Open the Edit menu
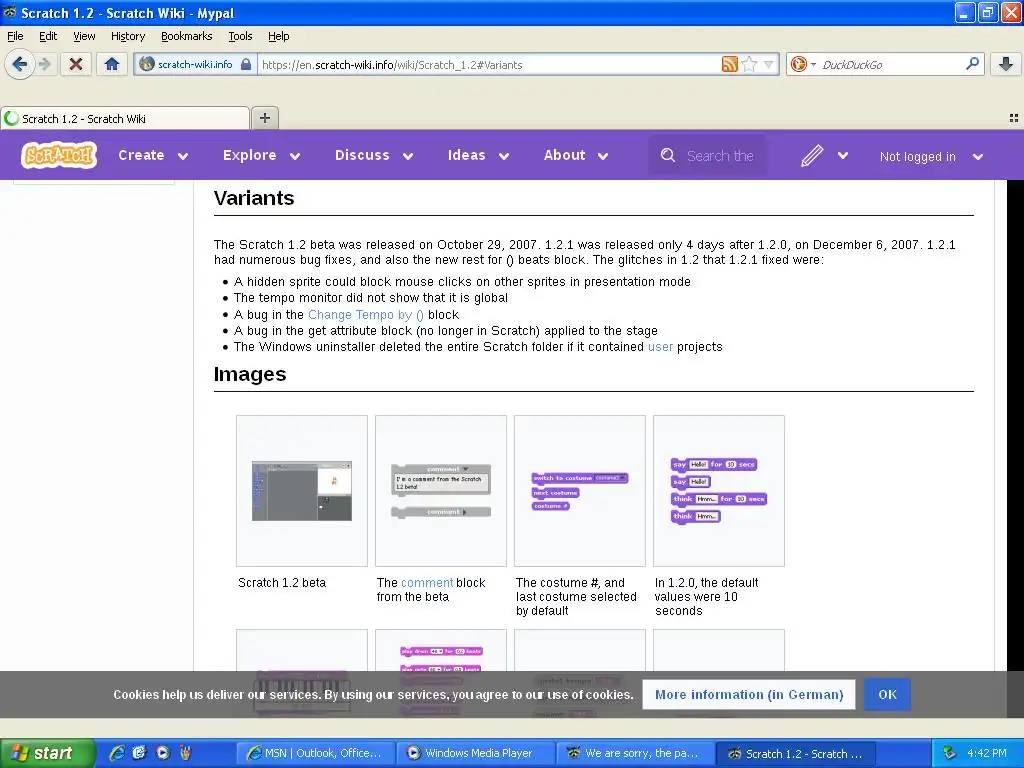1024x768 pixels. click(x=48, y=36)
